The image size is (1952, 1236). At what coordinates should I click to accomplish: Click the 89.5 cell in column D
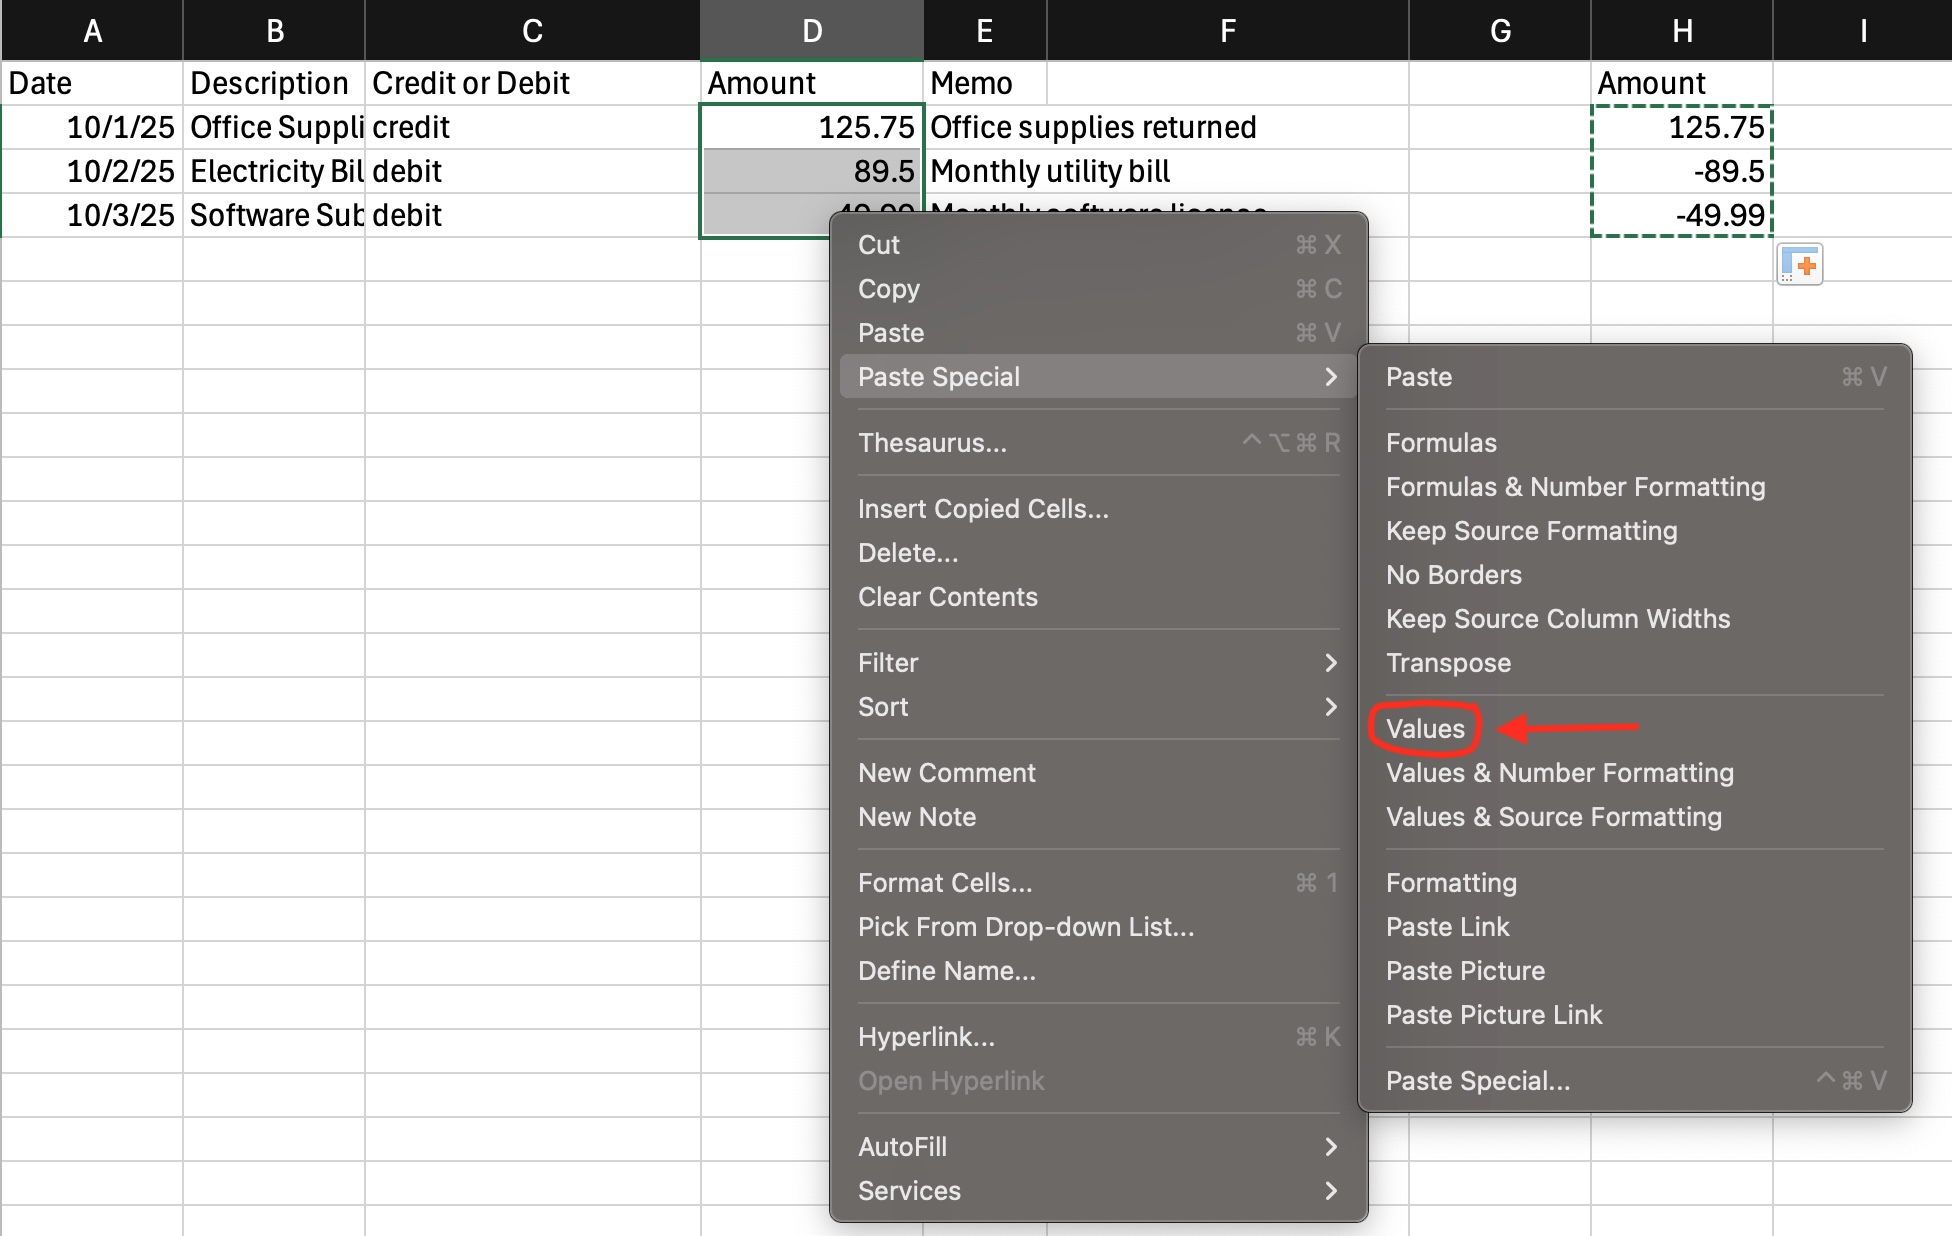click(812, 171)
